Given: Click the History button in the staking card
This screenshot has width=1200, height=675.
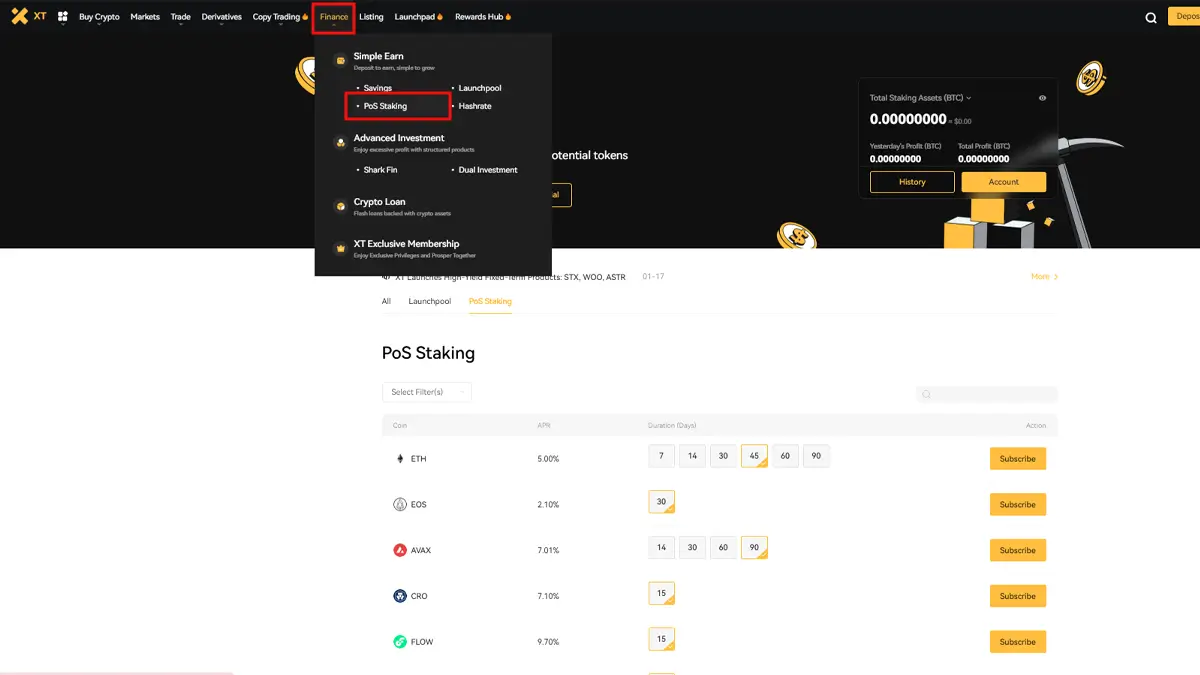Looking at the screenshot, I should point(912,182).
